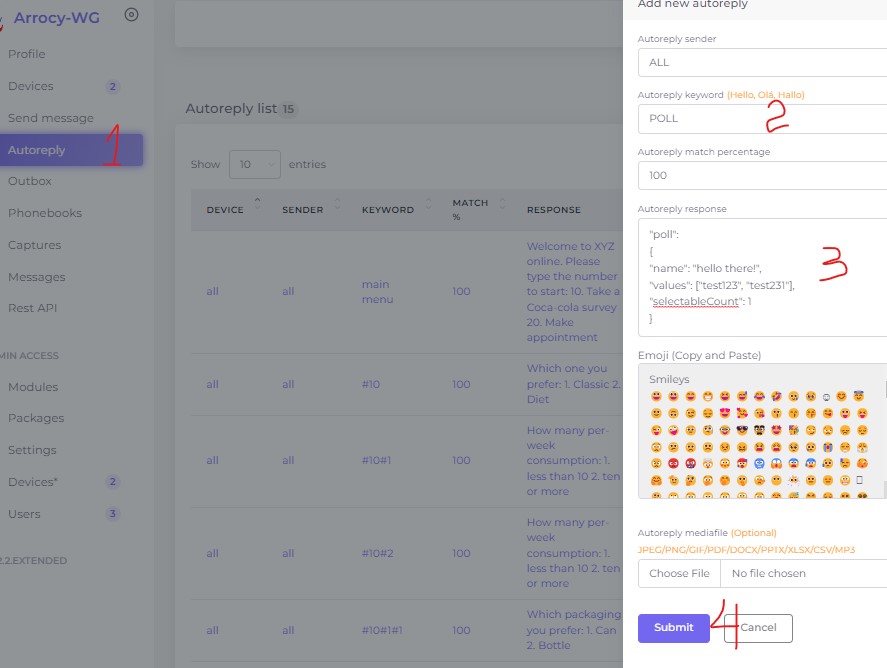This screenshot has width=887, height=668.
Task: Click Choose File for autoreply mediafile
Action: [x=679, y=574]
